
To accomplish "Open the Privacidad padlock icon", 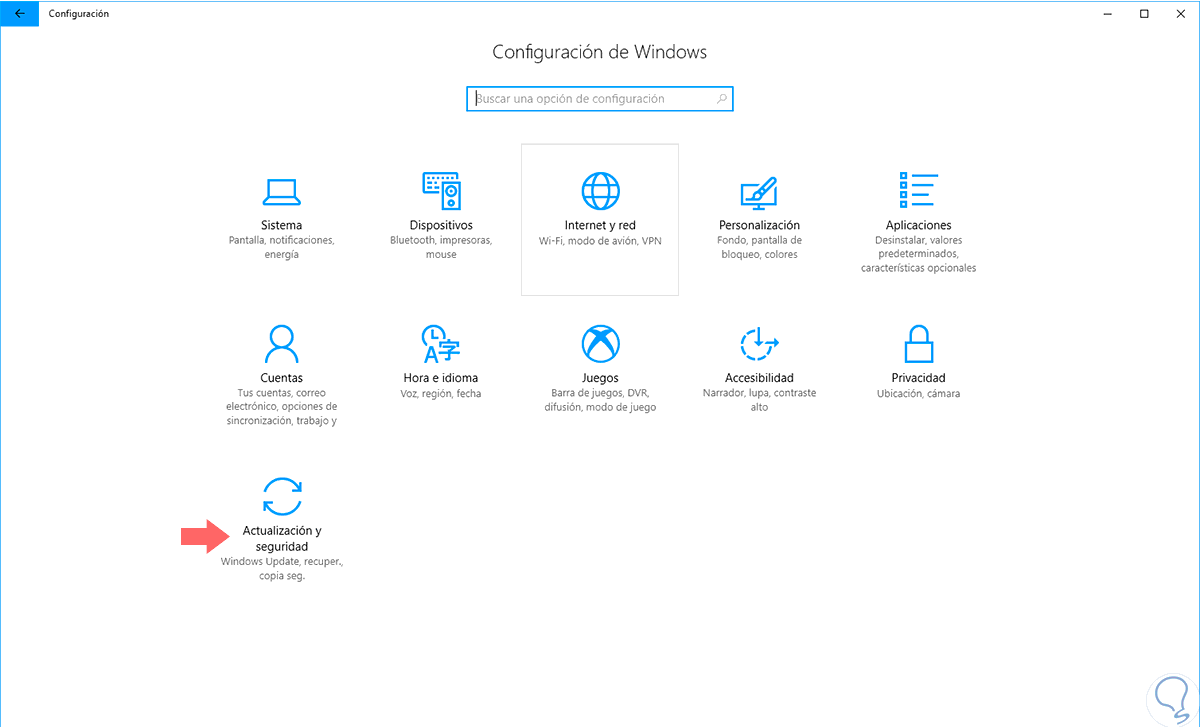I will tap(918, 343).
